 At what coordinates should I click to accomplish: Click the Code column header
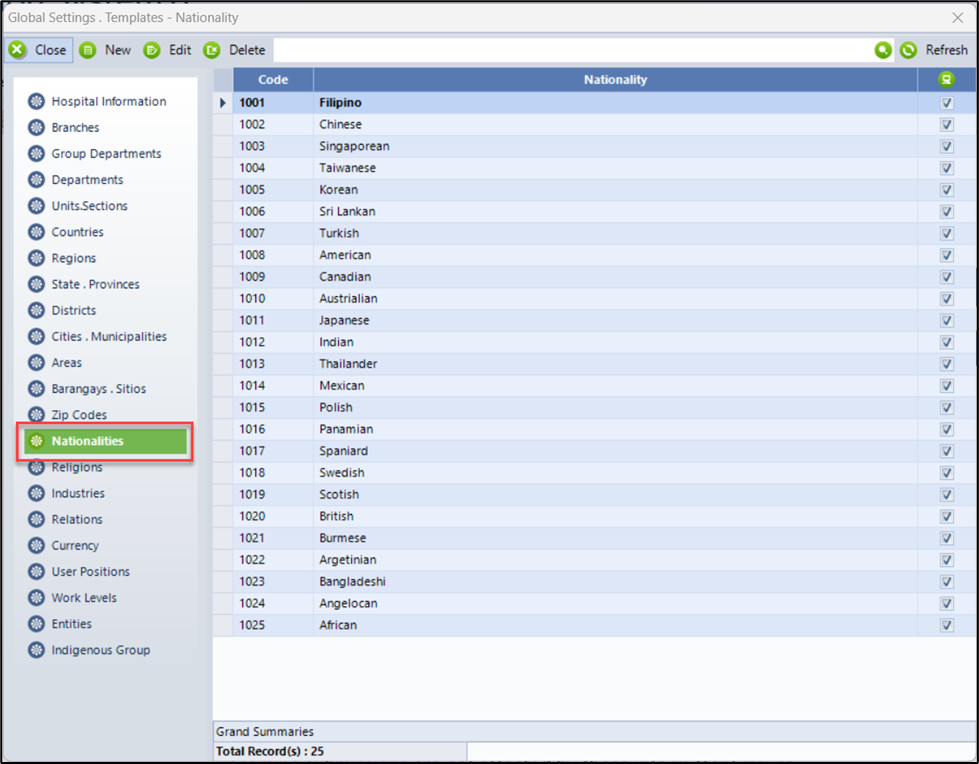273,80
